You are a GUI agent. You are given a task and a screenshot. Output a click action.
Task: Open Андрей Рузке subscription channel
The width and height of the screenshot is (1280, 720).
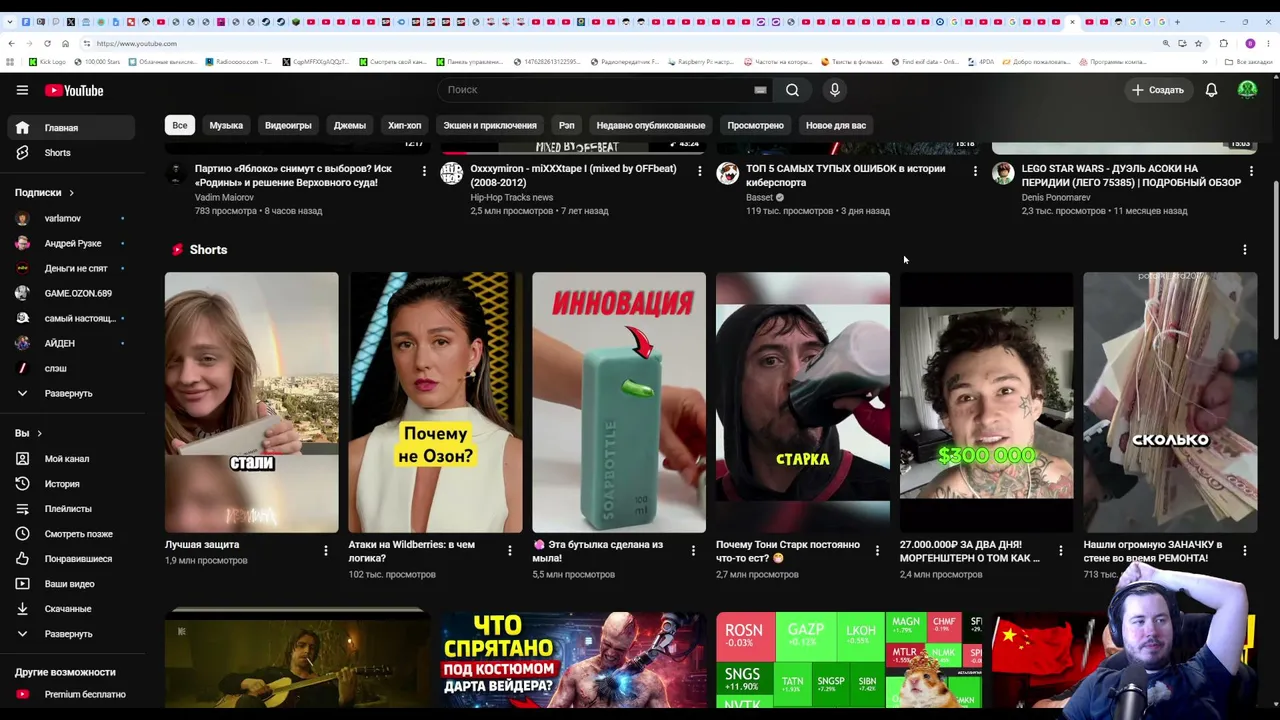69,243
